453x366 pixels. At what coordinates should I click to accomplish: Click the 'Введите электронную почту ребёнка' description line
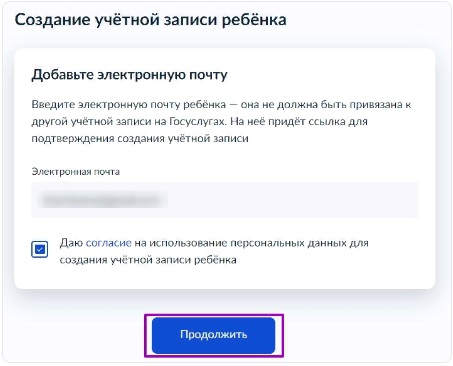(x=129, y=105)
